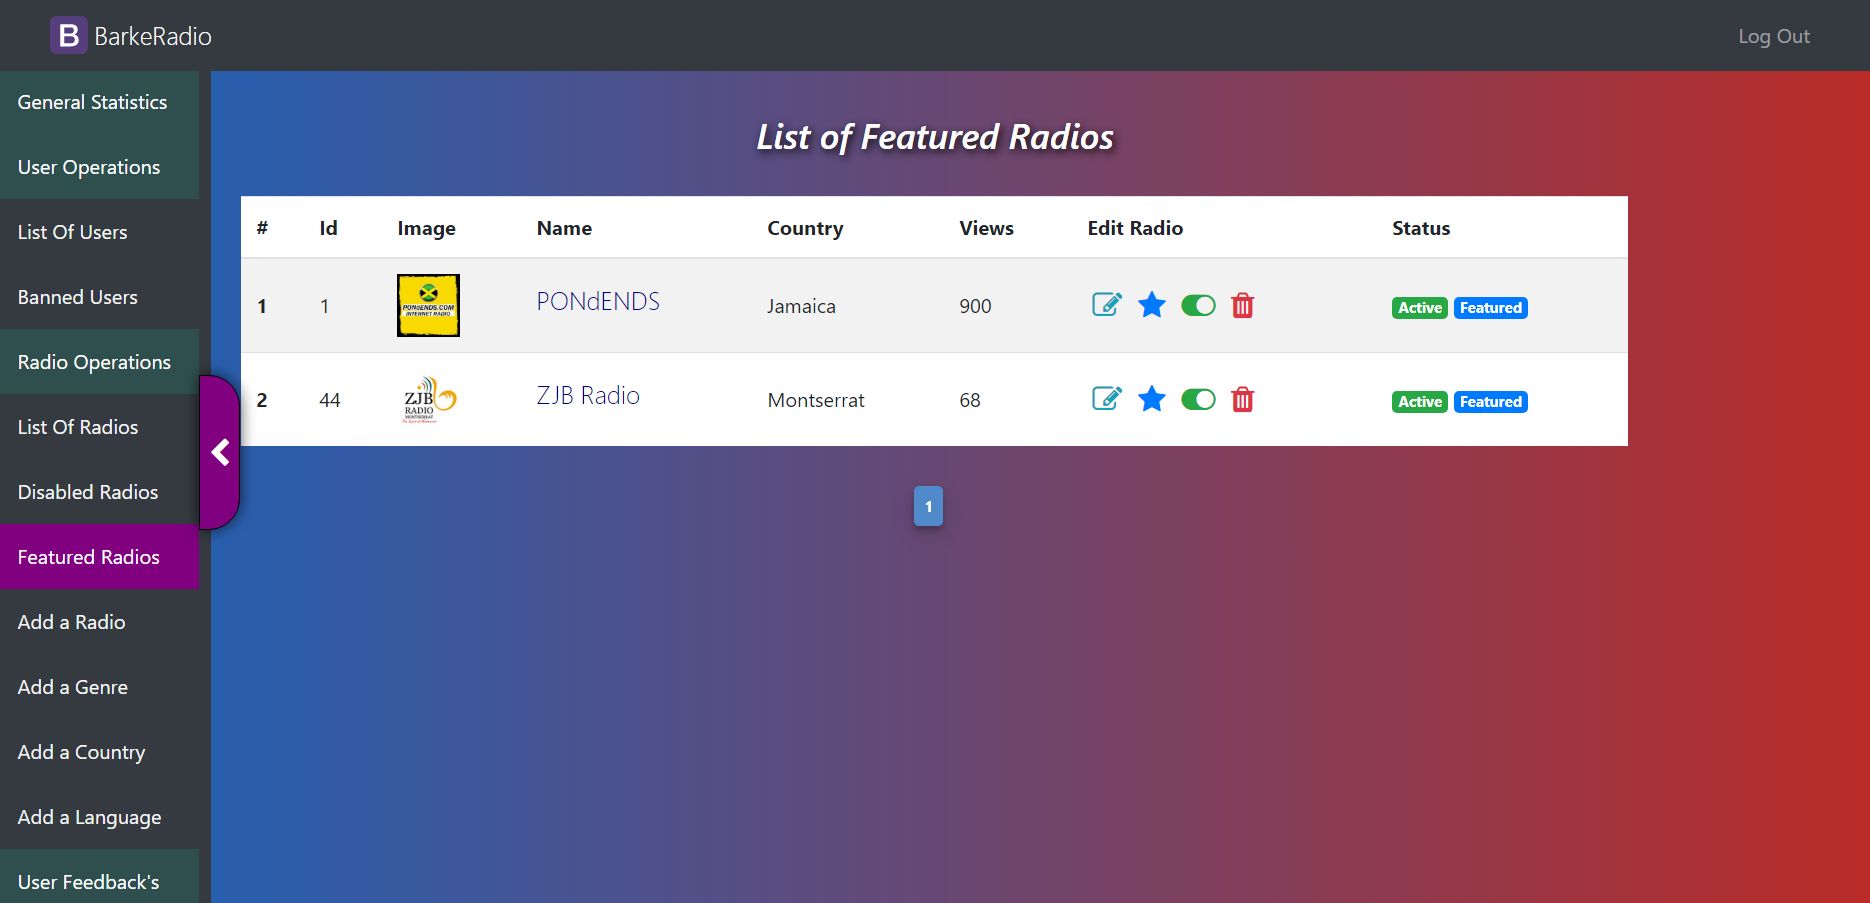
Task: Click the Montserrat country cell
Action: (816, 400)
